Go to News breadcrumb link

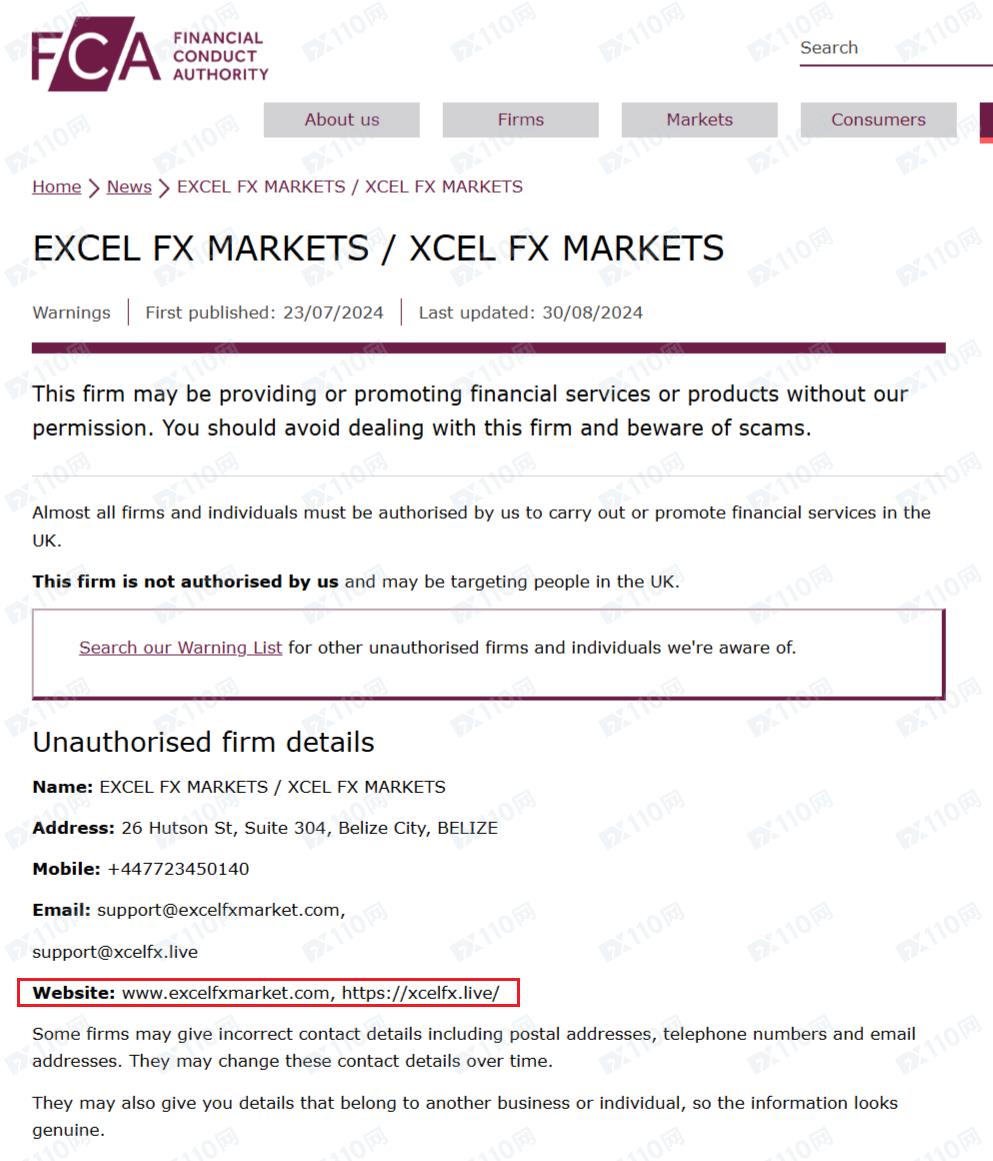[129, 187]
